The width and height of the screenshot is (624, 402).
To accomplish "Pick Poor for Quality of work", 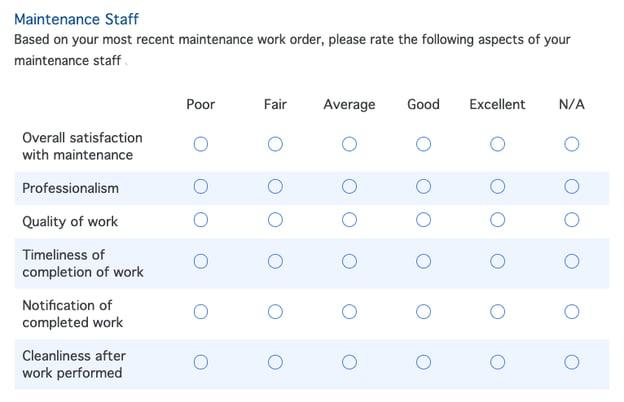I will coord(201,220).
